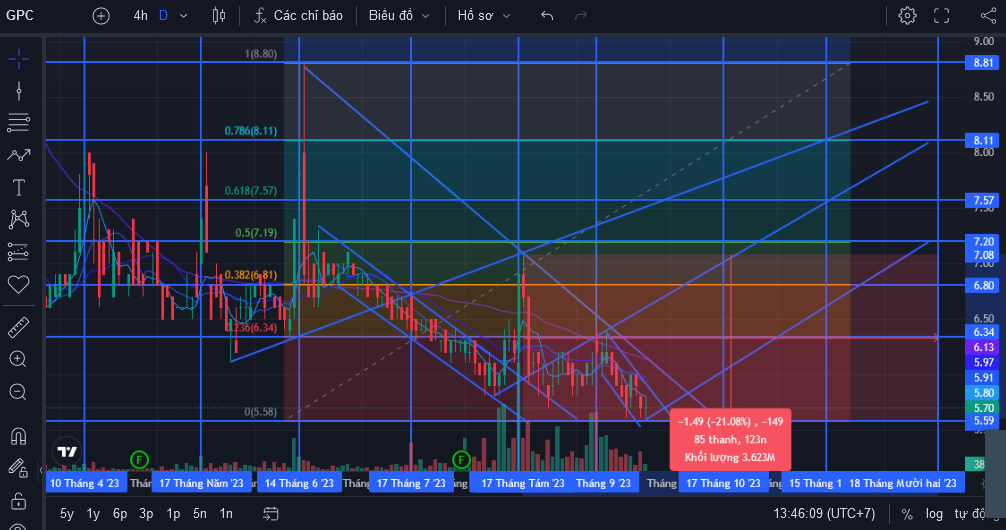The height and width of the screenshot is (530, 1006).
Task: Expand the time interval dropdown arrow
Action: tap(183, 15)
